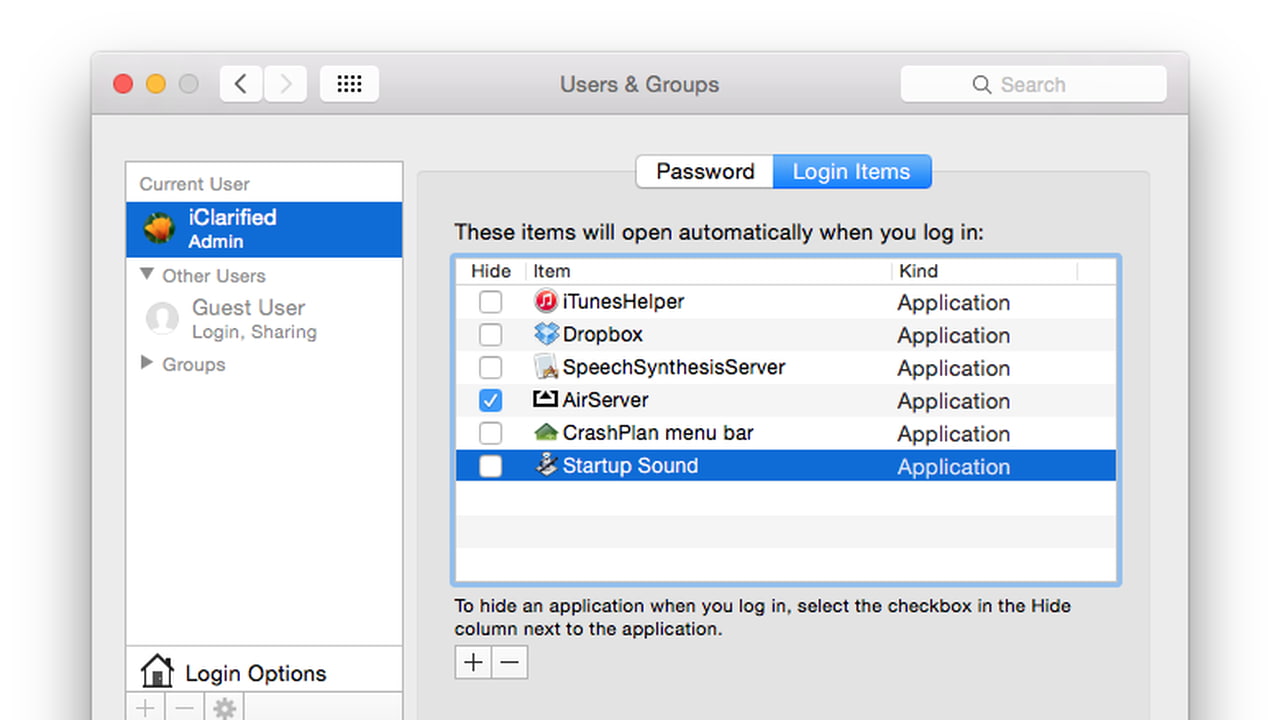The height and width of the screenshot is (720, 1280).
Task: Click the Groups label in sidebar
Action: click(x=194, y=364)
